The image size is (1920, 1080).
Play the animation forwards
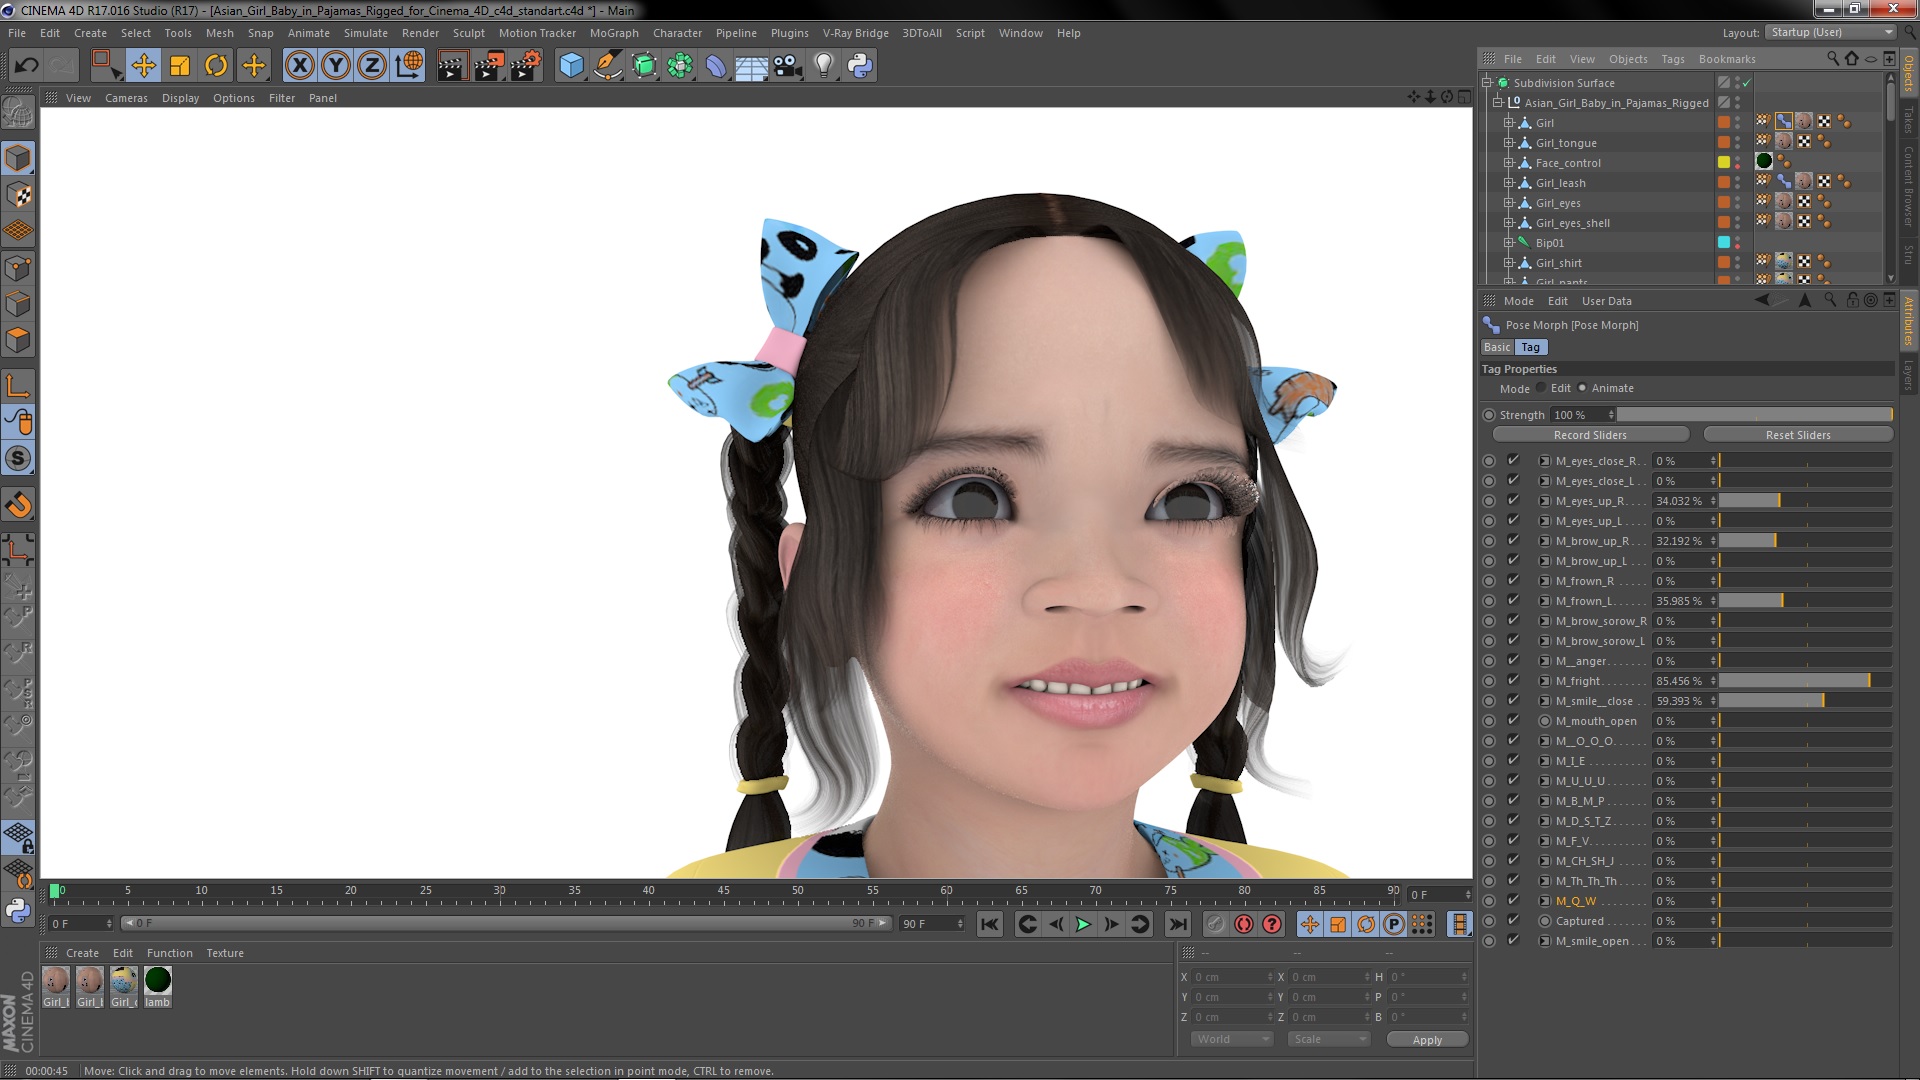click(x=1083, y=924)
